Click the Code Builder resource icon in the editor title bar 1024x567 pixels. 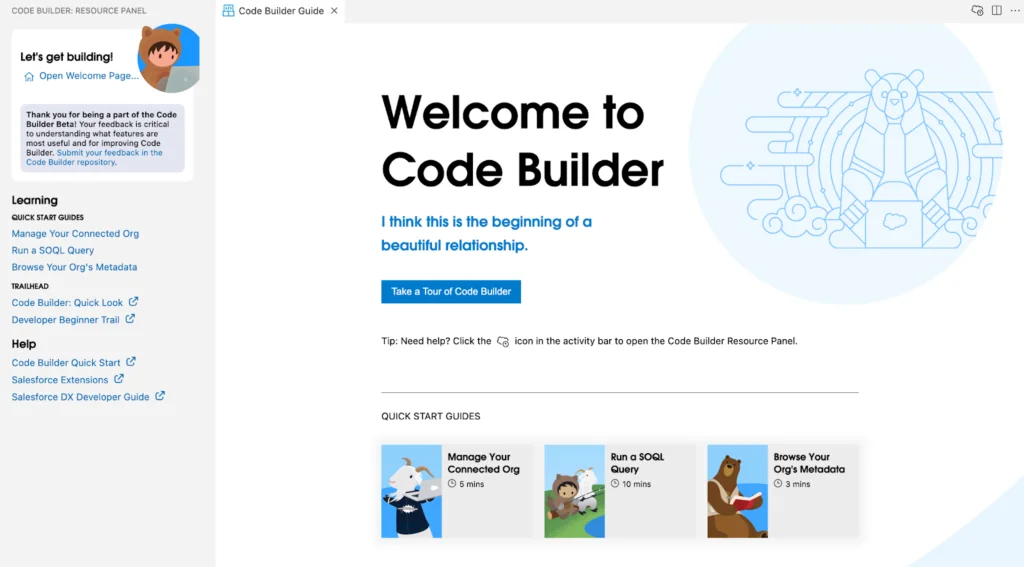[x=977, y=10]
